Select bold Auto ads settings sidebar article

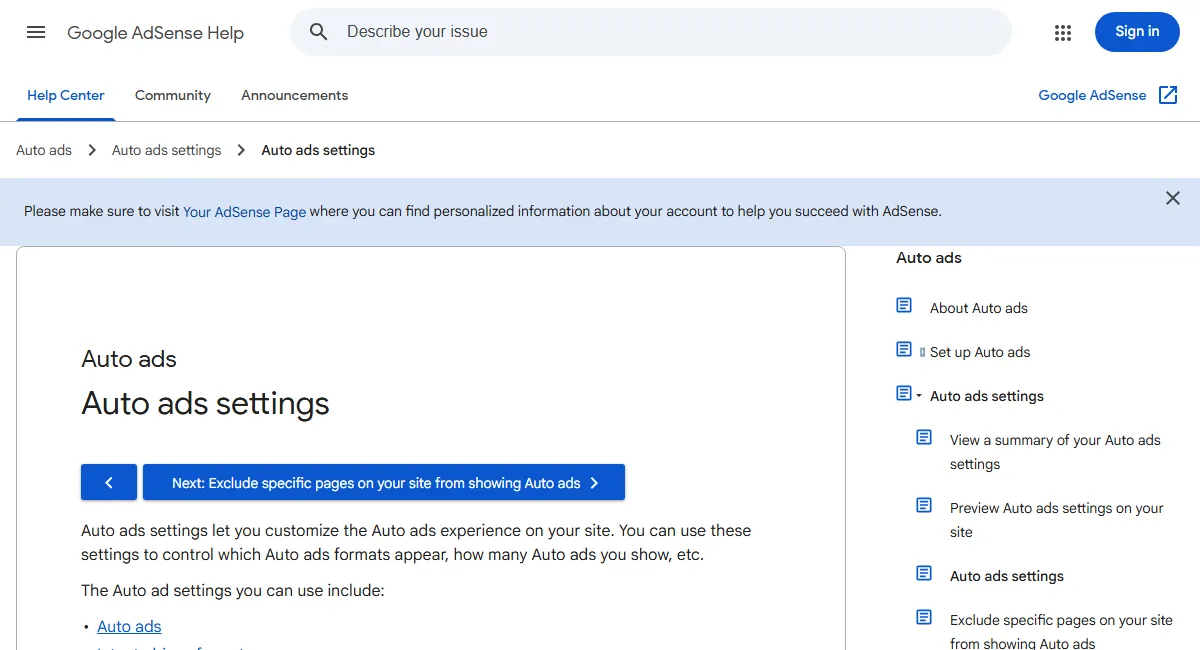1007,576
